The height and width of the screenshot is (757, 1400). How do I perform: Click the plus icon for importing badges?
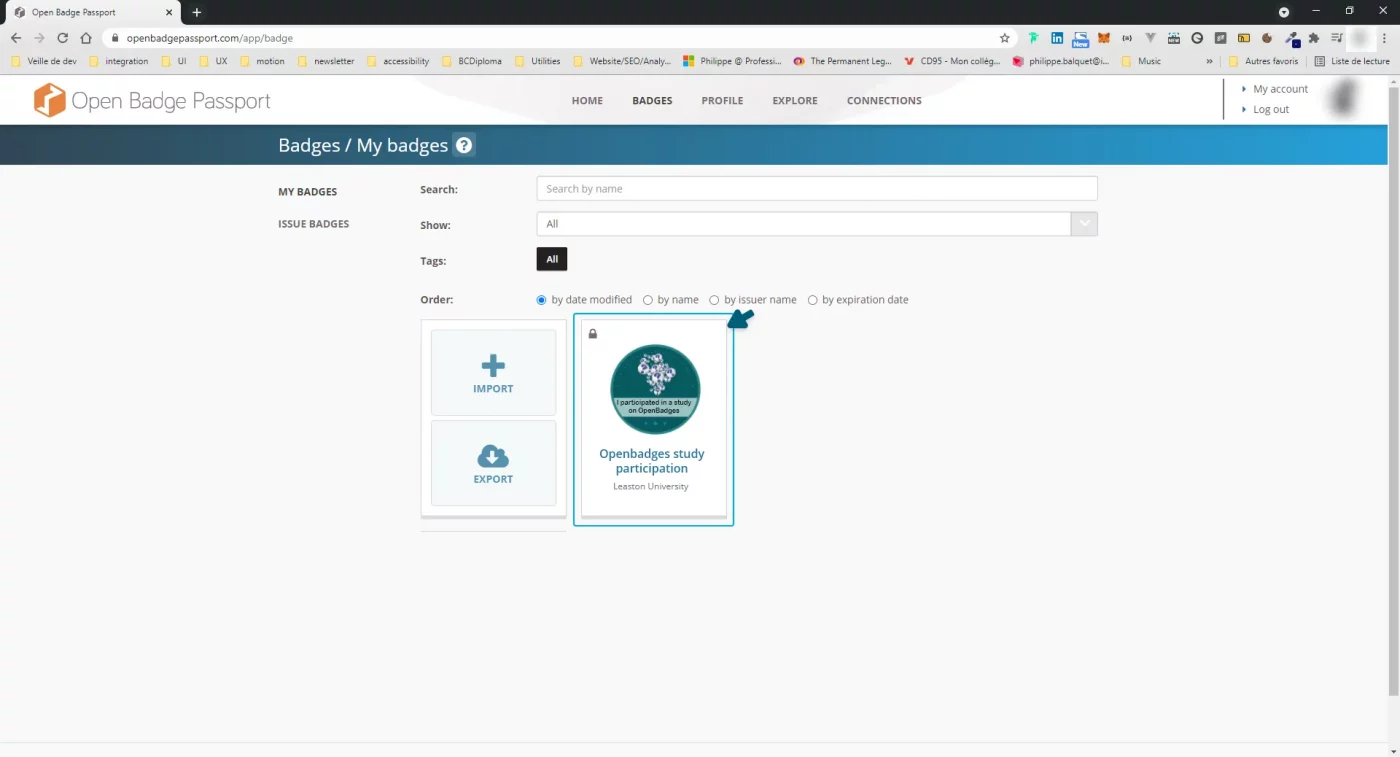coord(493,366)
